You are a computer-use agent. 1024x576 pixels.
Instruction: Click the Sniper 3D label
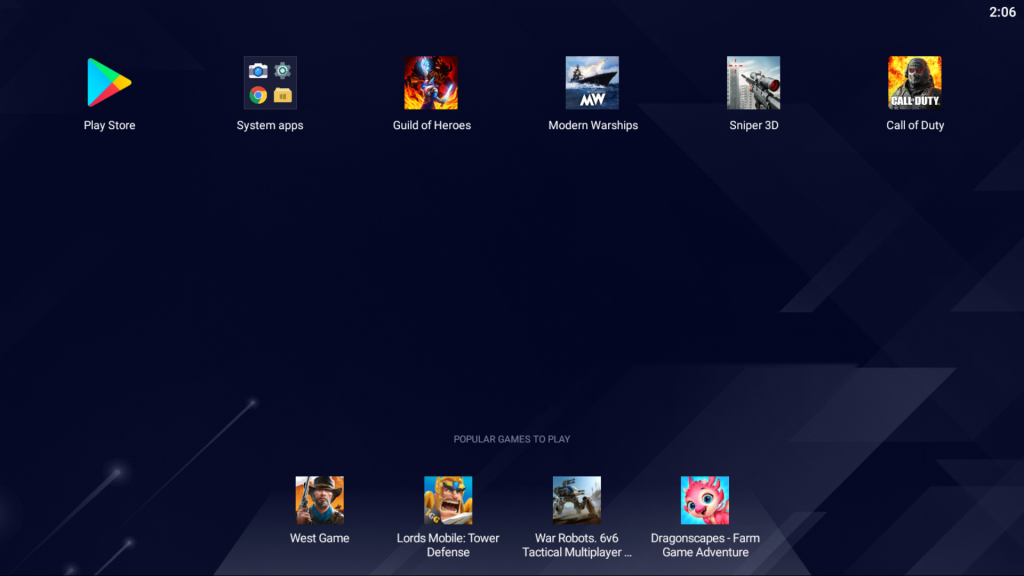tap(754, 125)
